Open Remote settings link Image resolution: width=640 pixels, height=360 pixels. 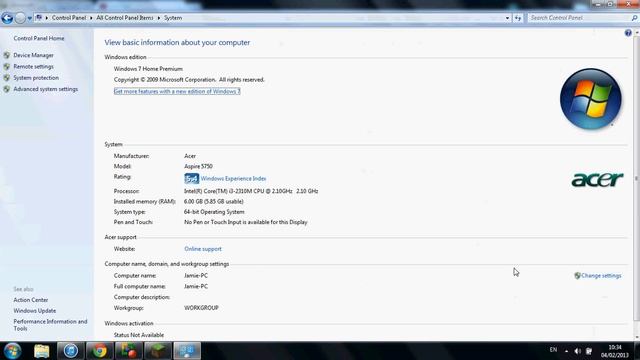click(33, 67)
